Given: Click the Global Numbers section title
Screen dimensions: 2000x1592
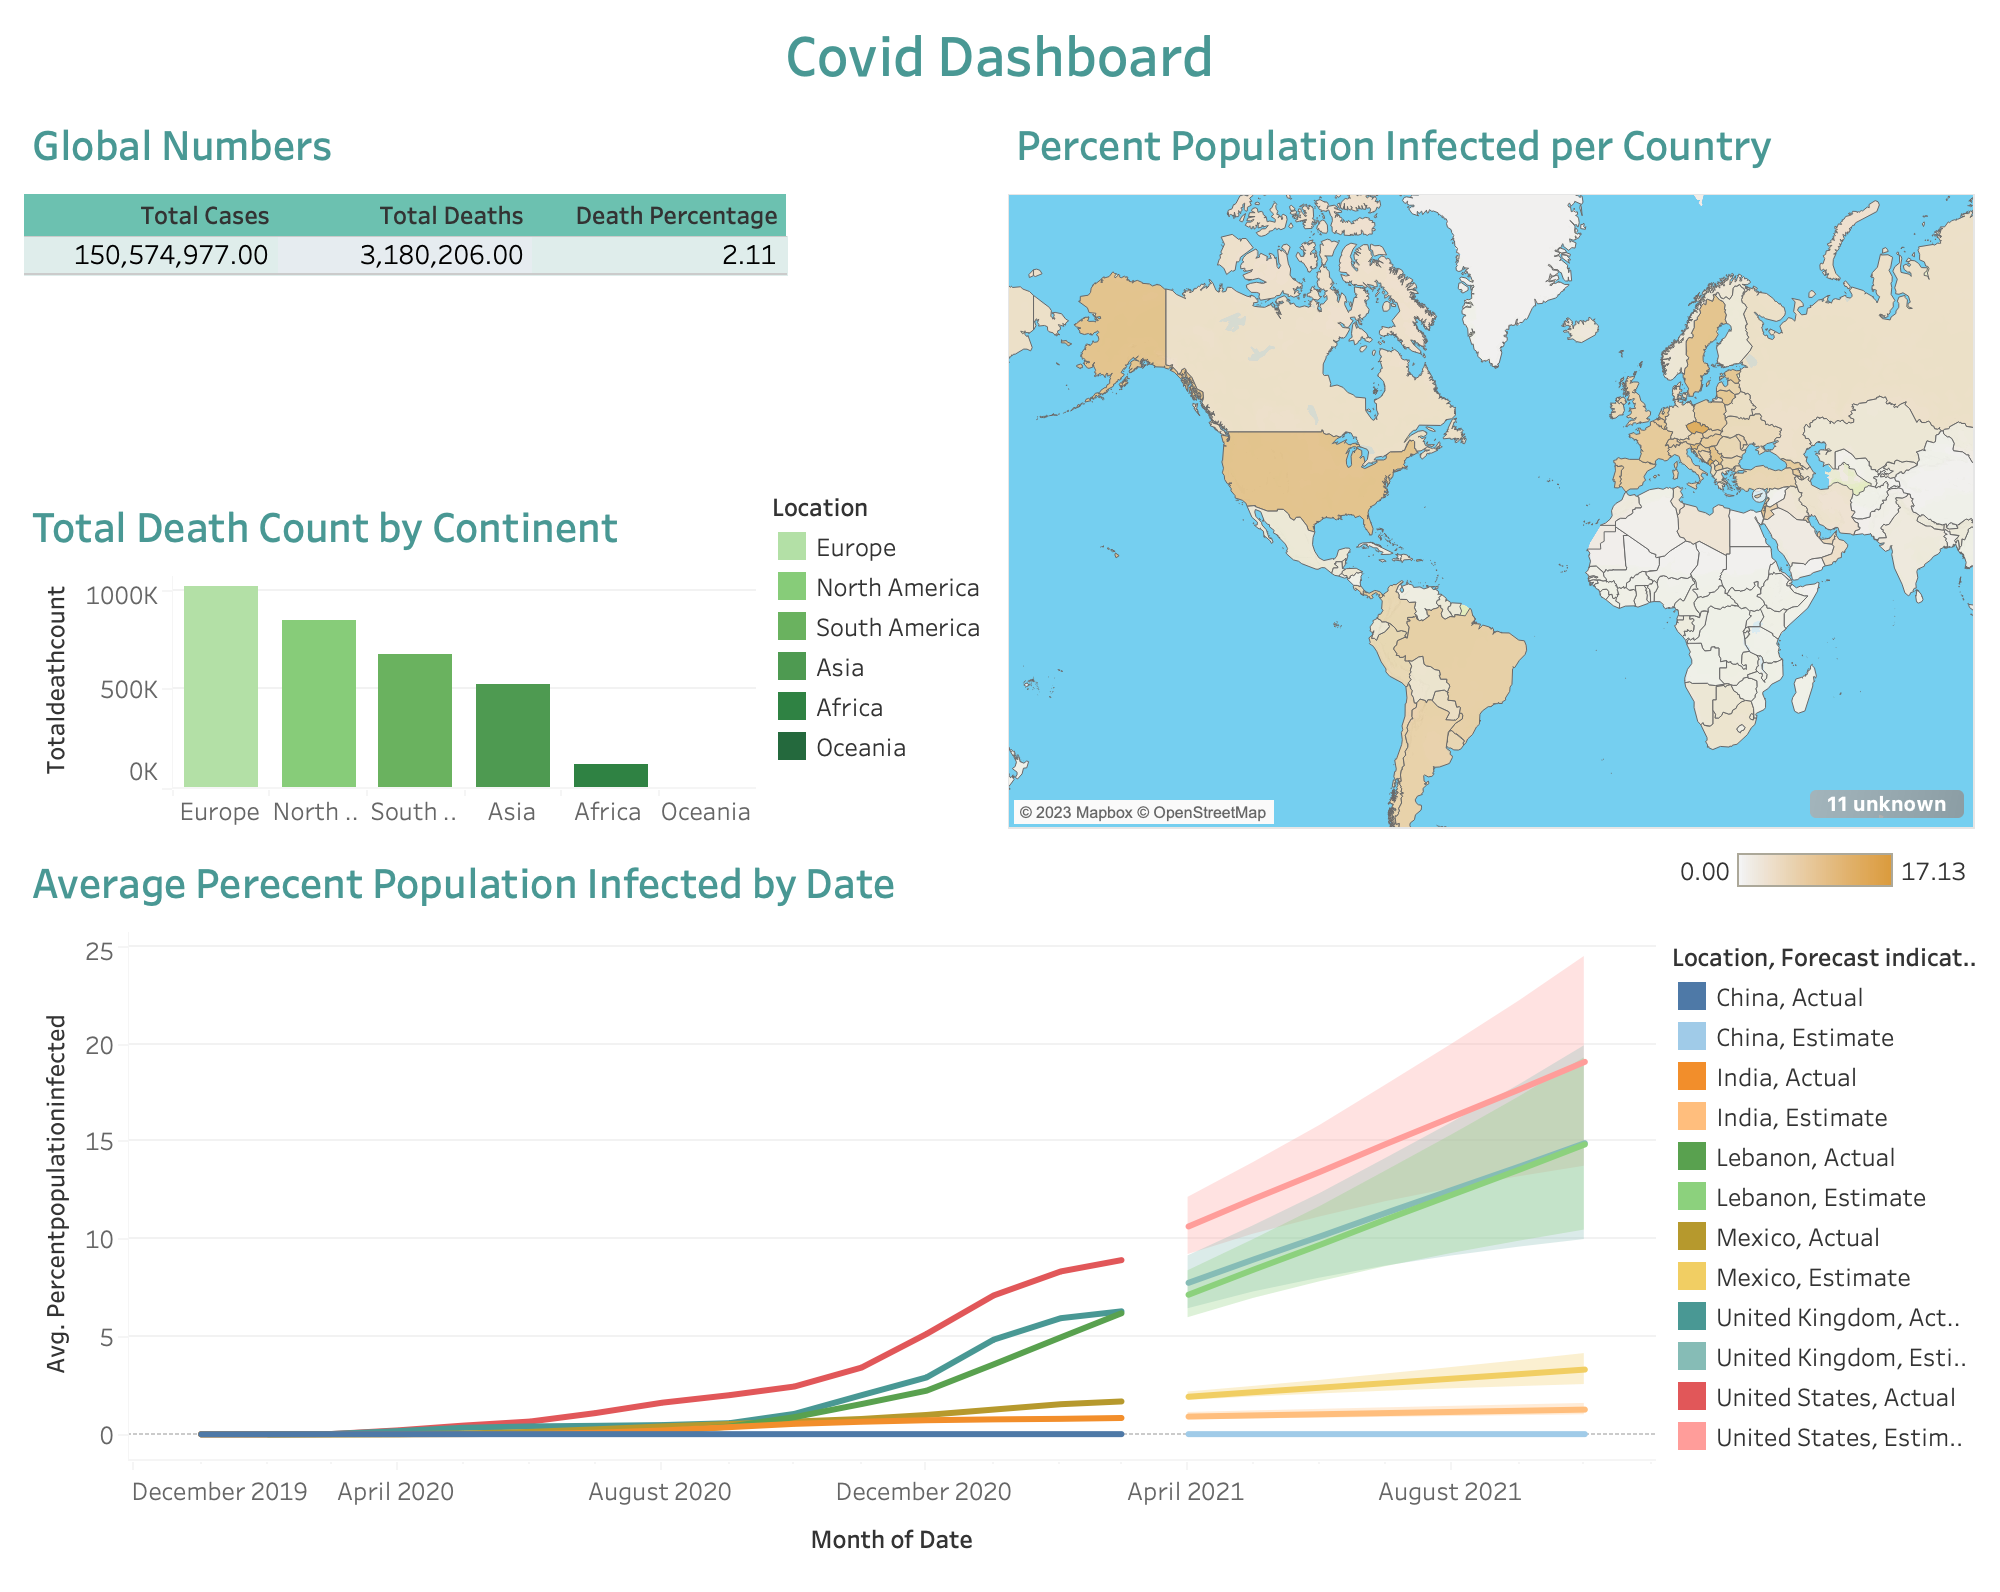Looking at the screenshot, I should [x=181, y=146].
